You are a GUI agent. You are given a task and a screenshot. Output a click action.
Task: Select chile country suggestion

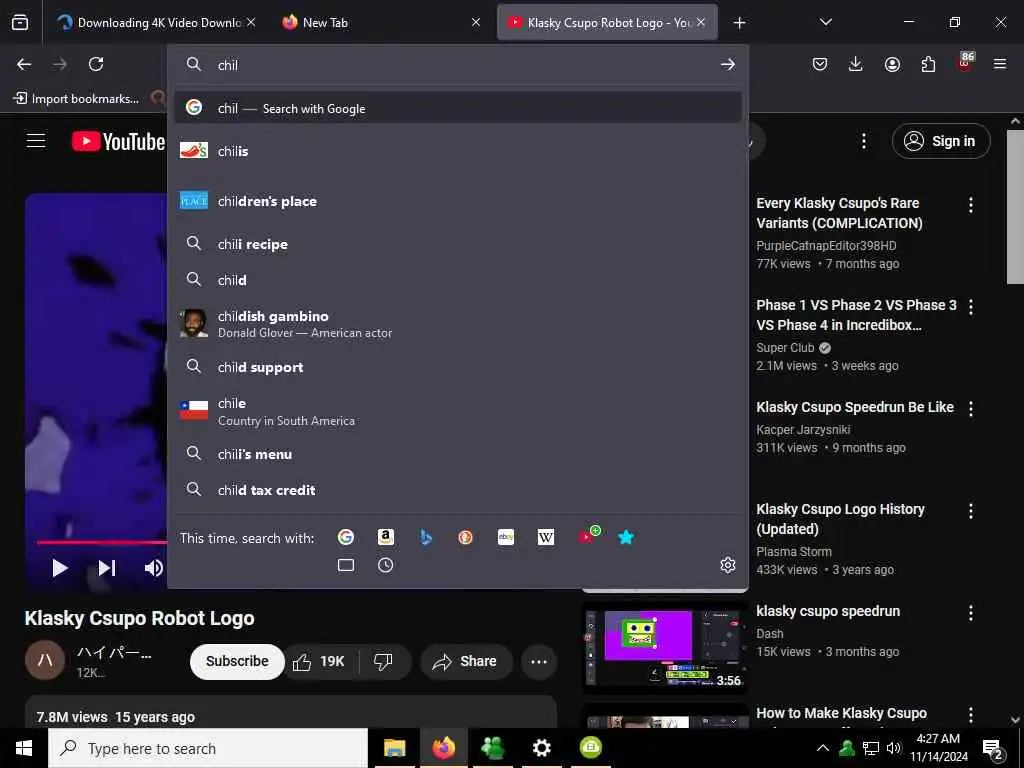pos(458,411)
